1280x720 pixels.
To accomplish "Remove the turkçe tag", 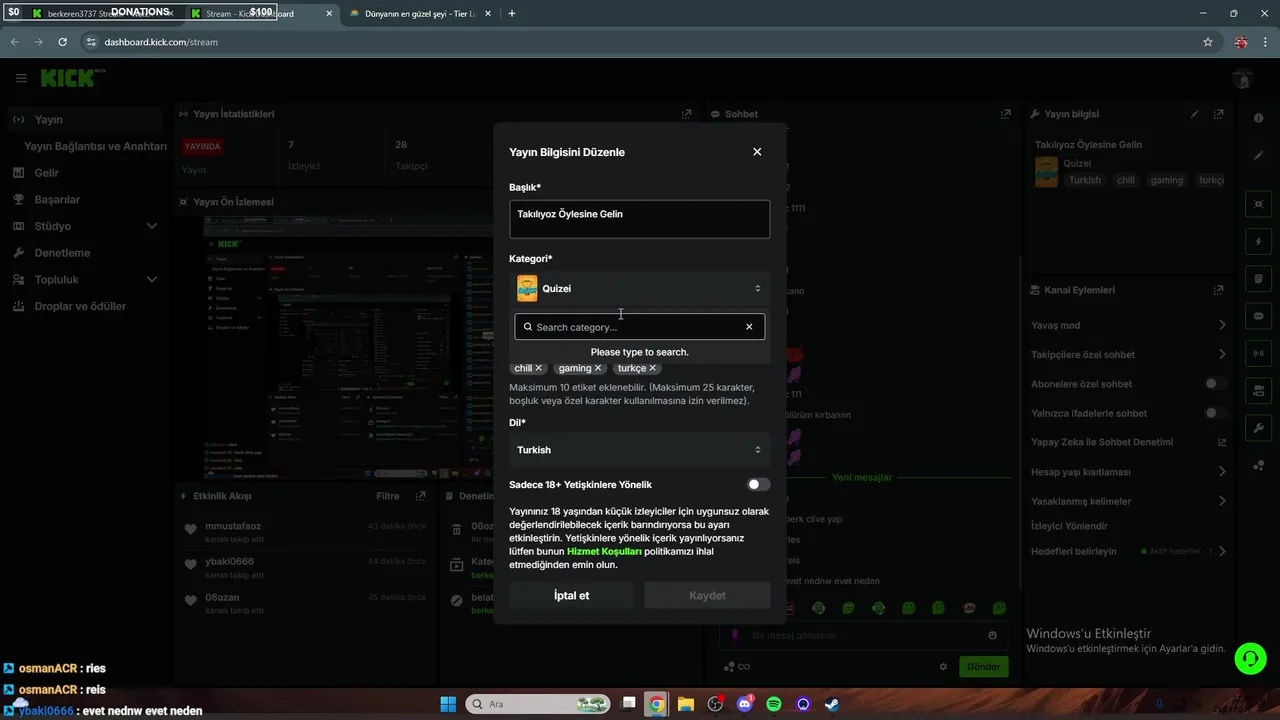I will pos(653,368).
